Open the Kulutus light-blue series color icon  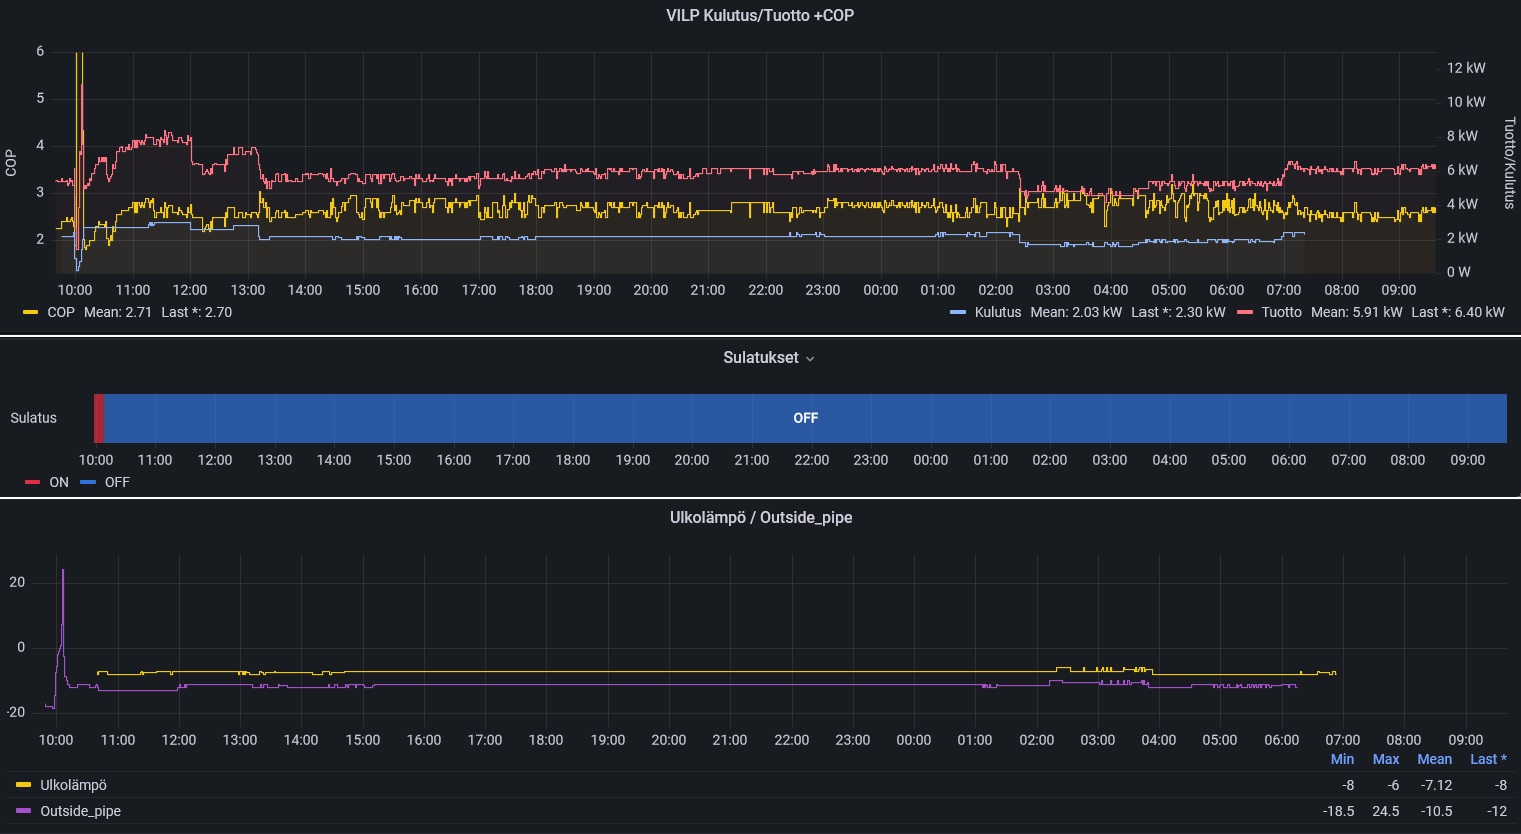click(x=958, y=312)
